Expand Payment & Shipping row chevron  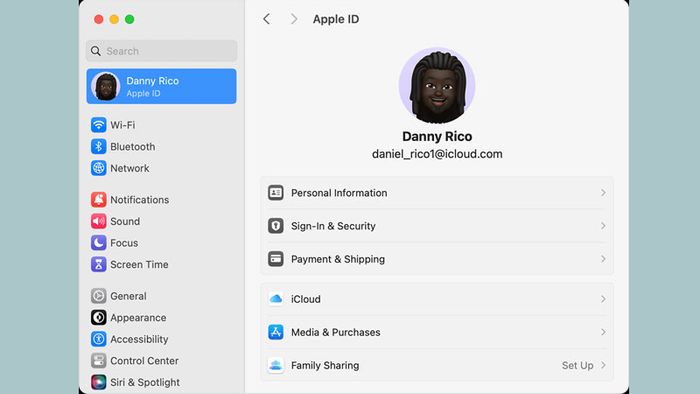click(x=603, y=259)
